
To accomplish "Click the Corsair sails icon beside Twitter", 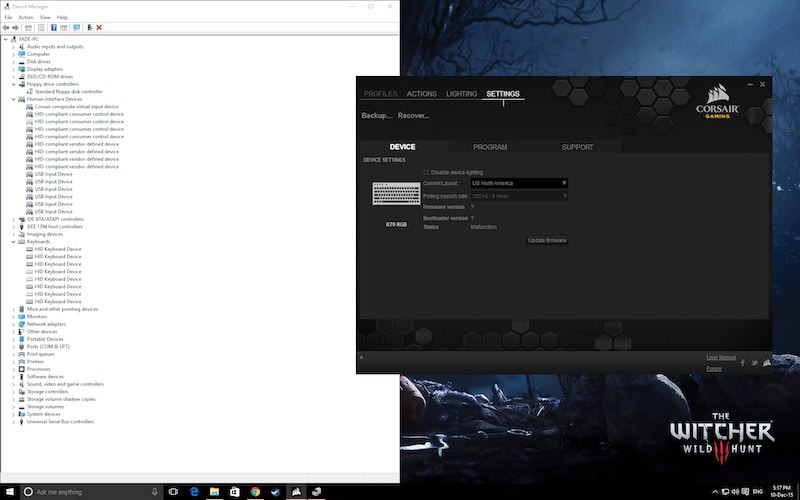I will (766, 363).
